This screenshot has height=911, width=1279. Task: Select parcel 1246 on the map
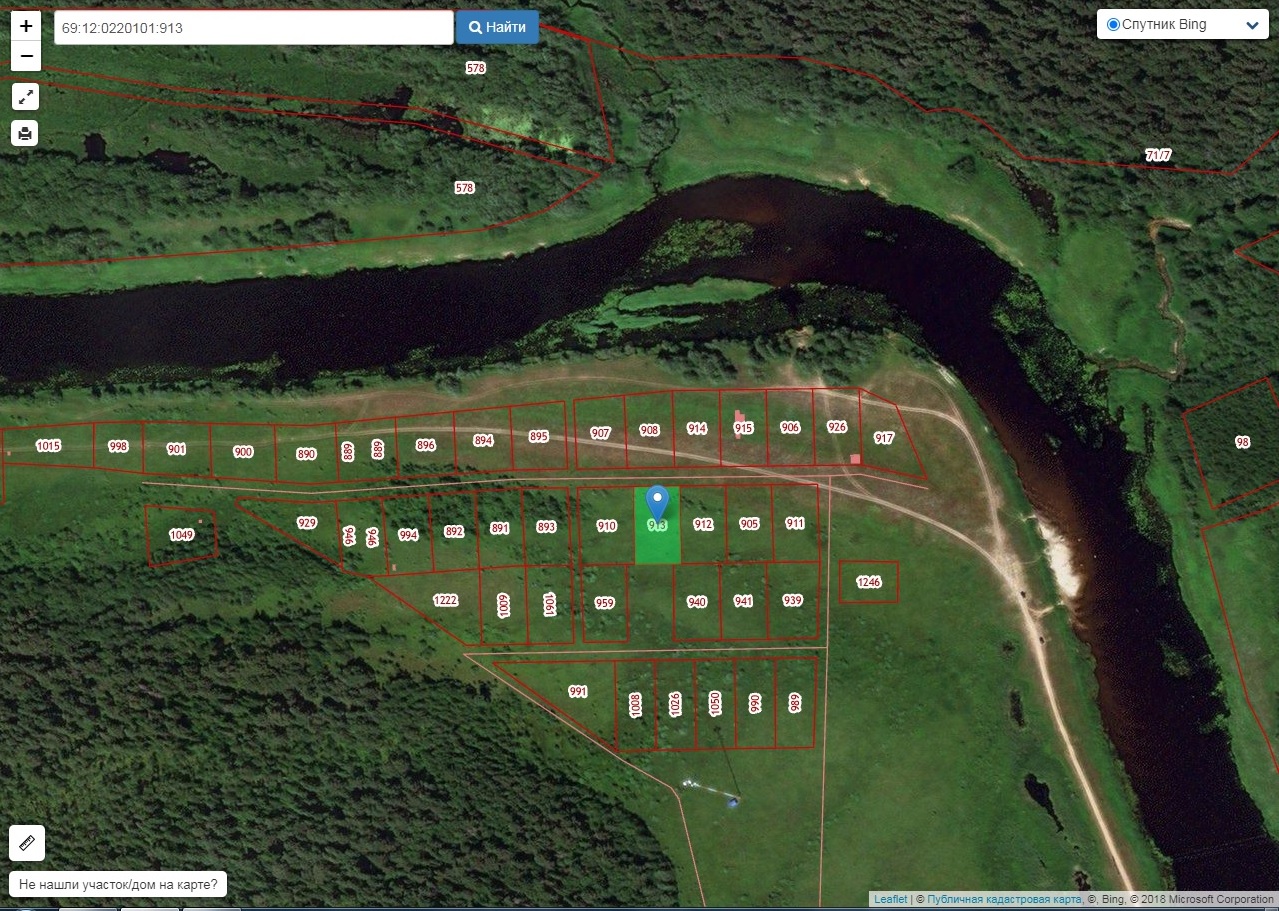pyautogui.click(x=868, y=582)
